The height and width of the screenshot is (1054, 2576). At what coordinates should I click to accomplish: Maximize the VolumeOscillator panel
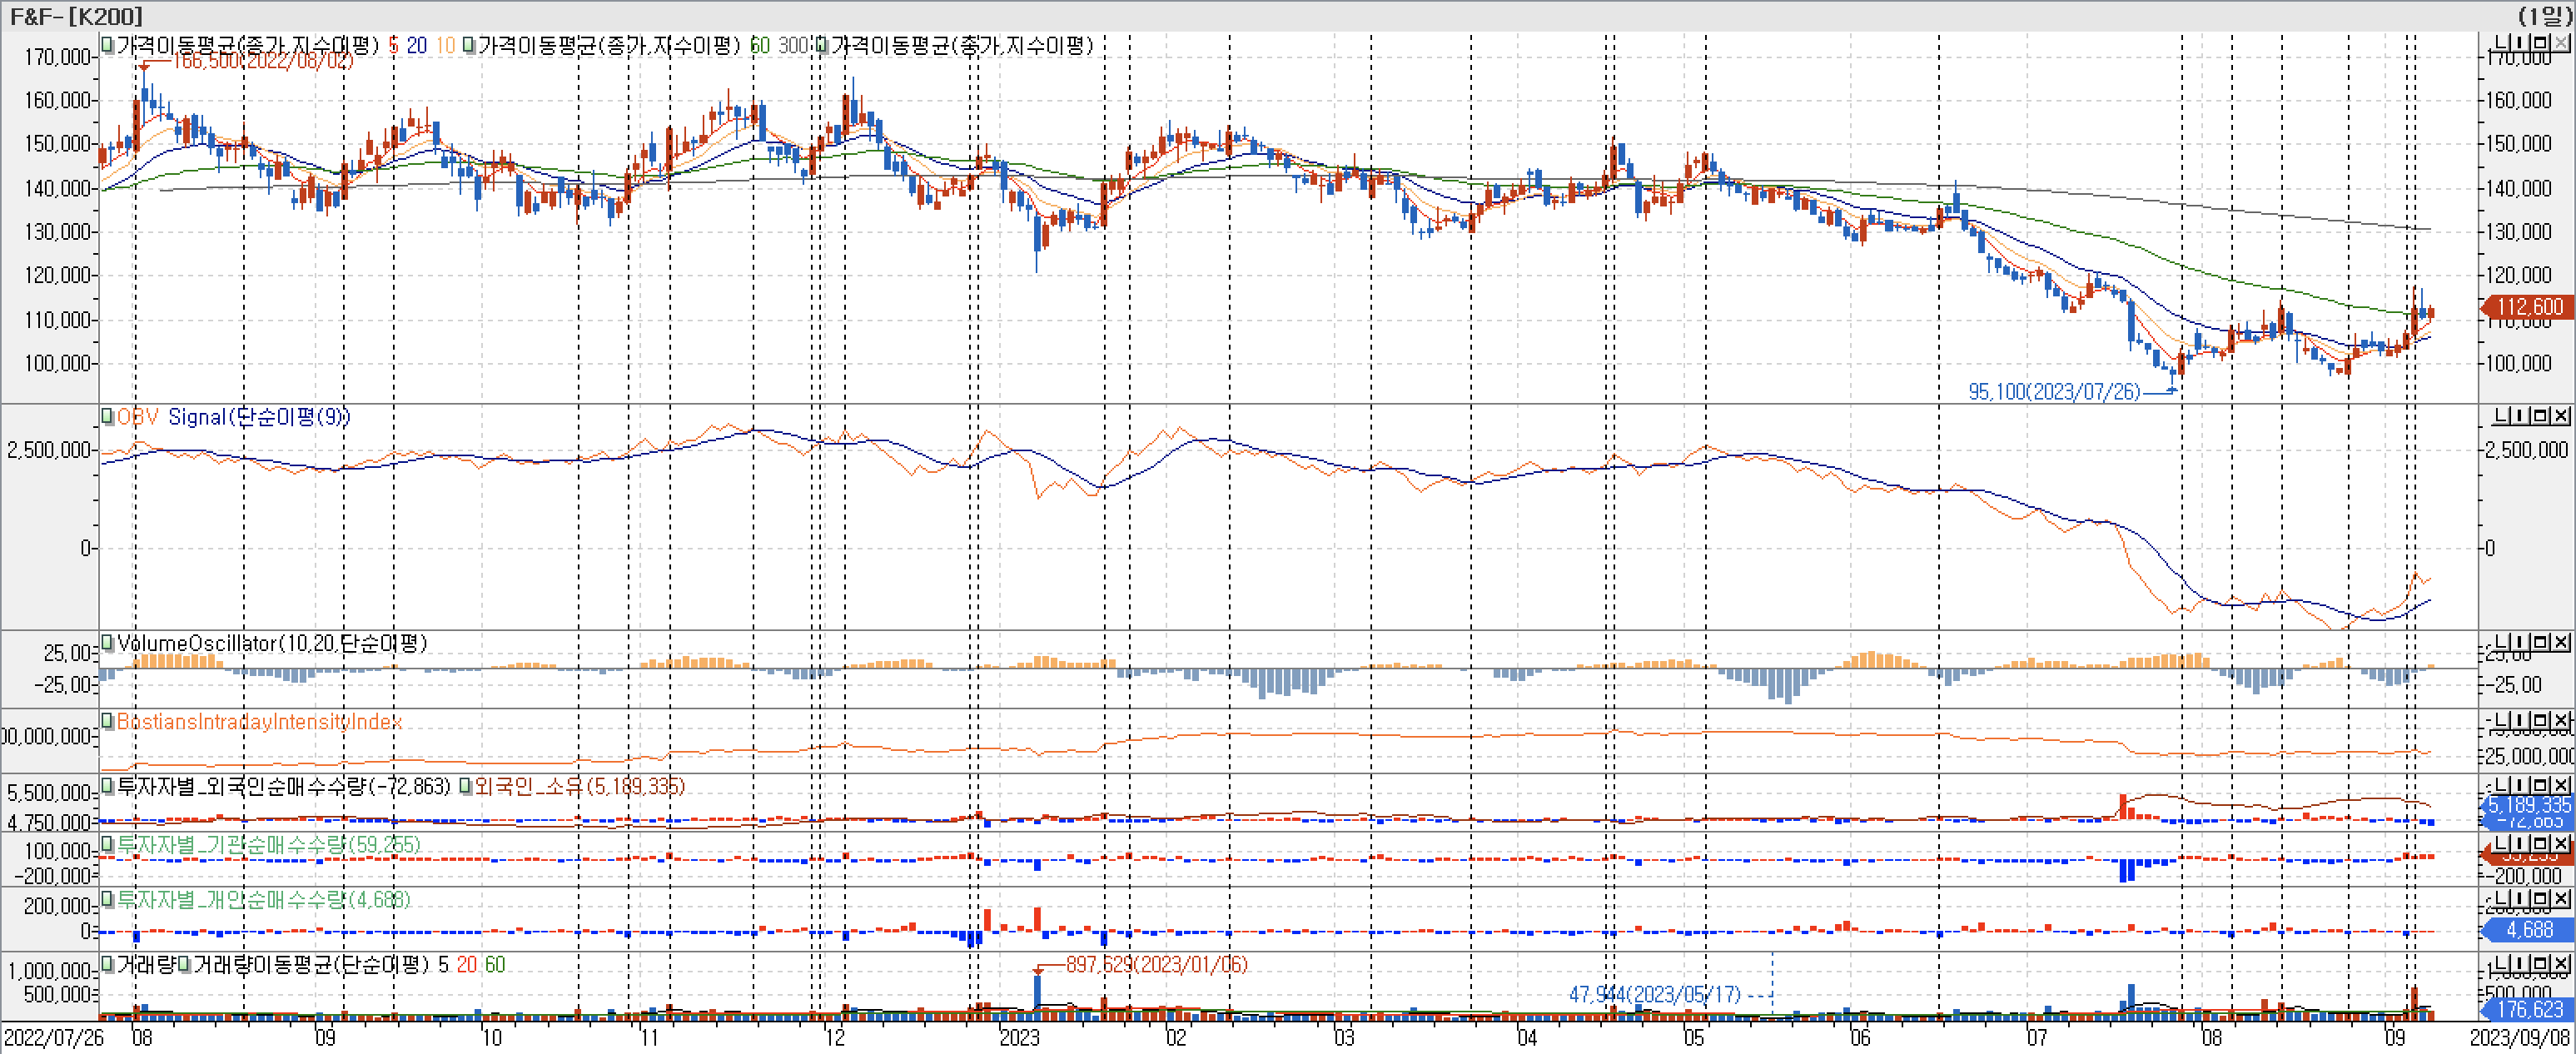coord(2541,641)
